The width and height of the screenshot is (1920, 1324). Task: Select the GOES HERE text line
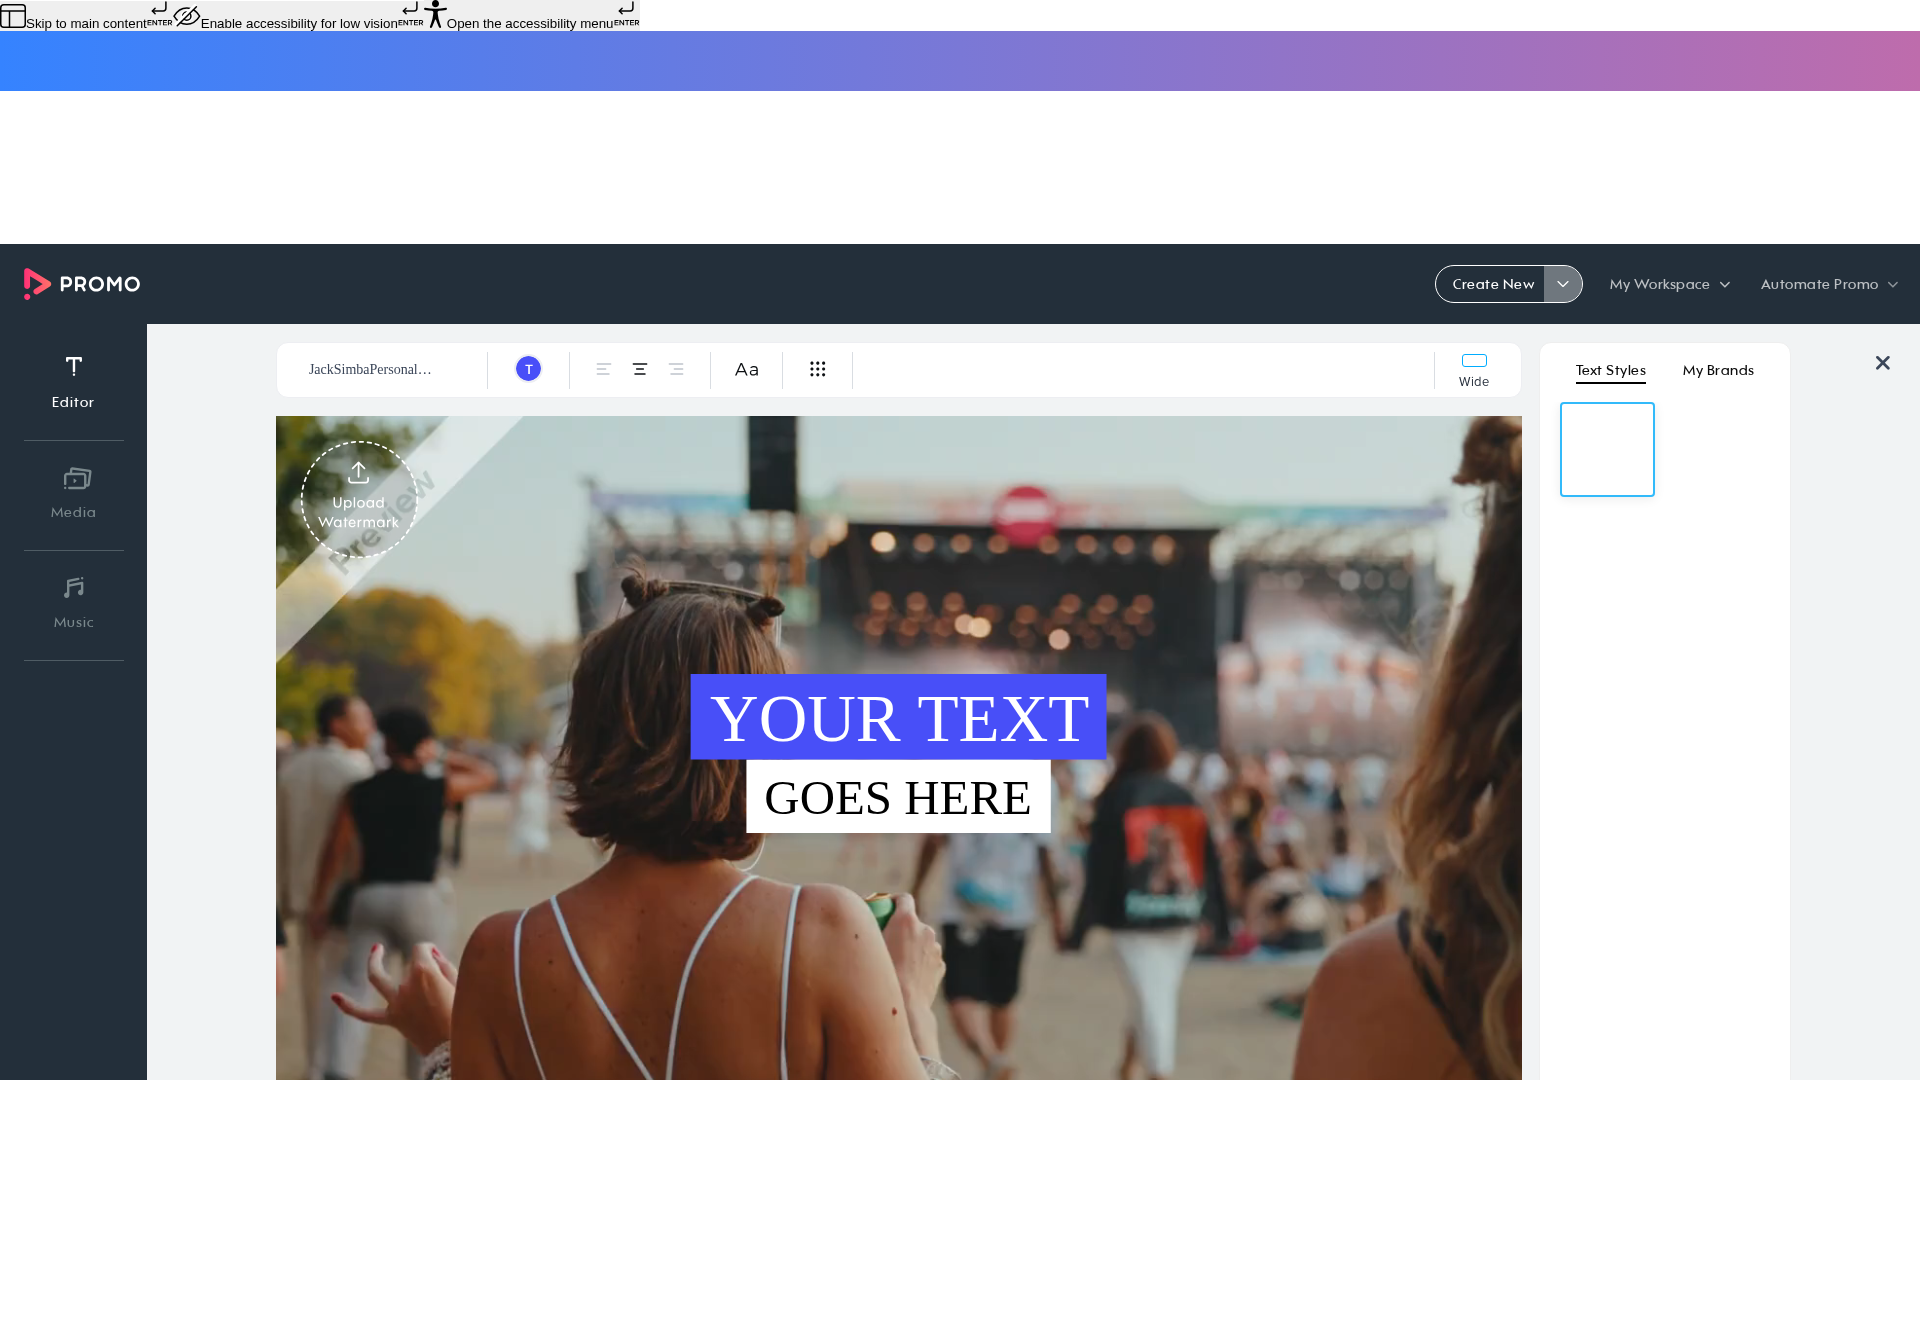click(898, 797)
